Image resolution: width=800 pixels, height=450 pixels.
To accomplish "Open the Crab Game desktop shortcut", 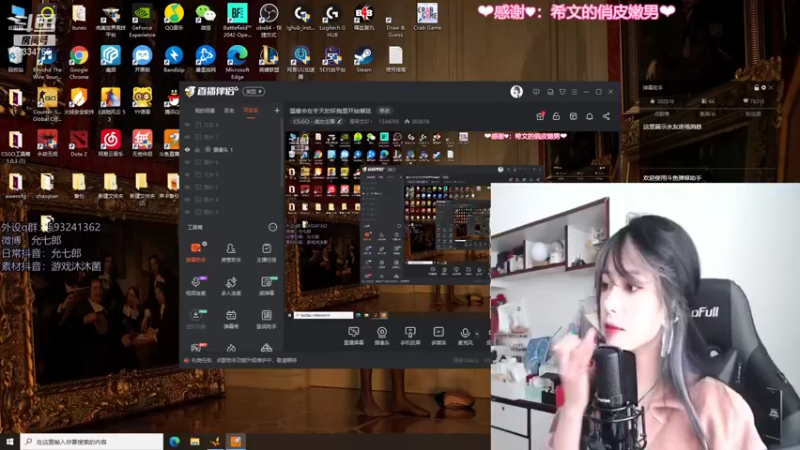I will pyautogui.click(x=427, y=17).
